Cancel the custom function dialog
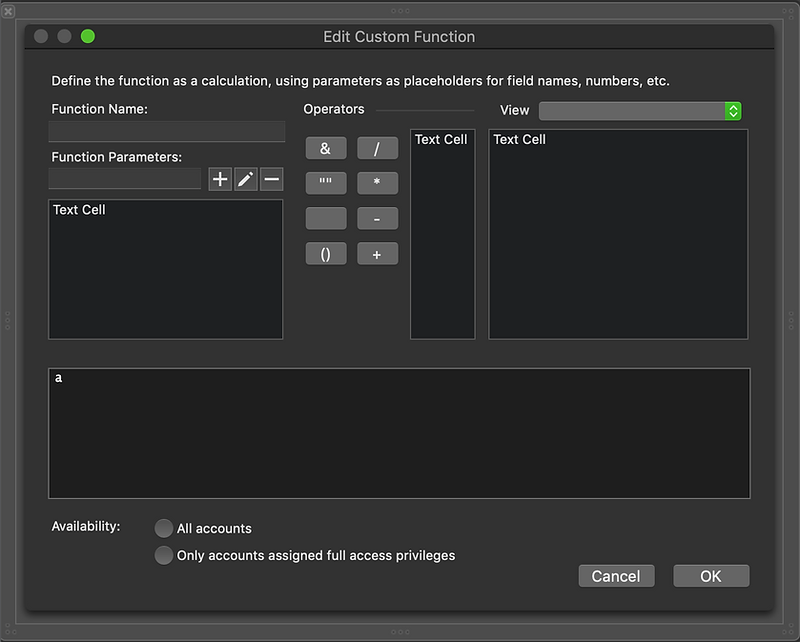Image resolution: width=800 pixels, height=642 pixels. click(616, 576)
